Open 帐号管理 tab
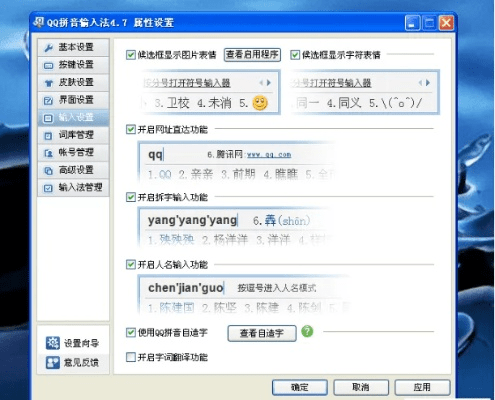Screen dimensions: 495x400 (x=73, y=153)
